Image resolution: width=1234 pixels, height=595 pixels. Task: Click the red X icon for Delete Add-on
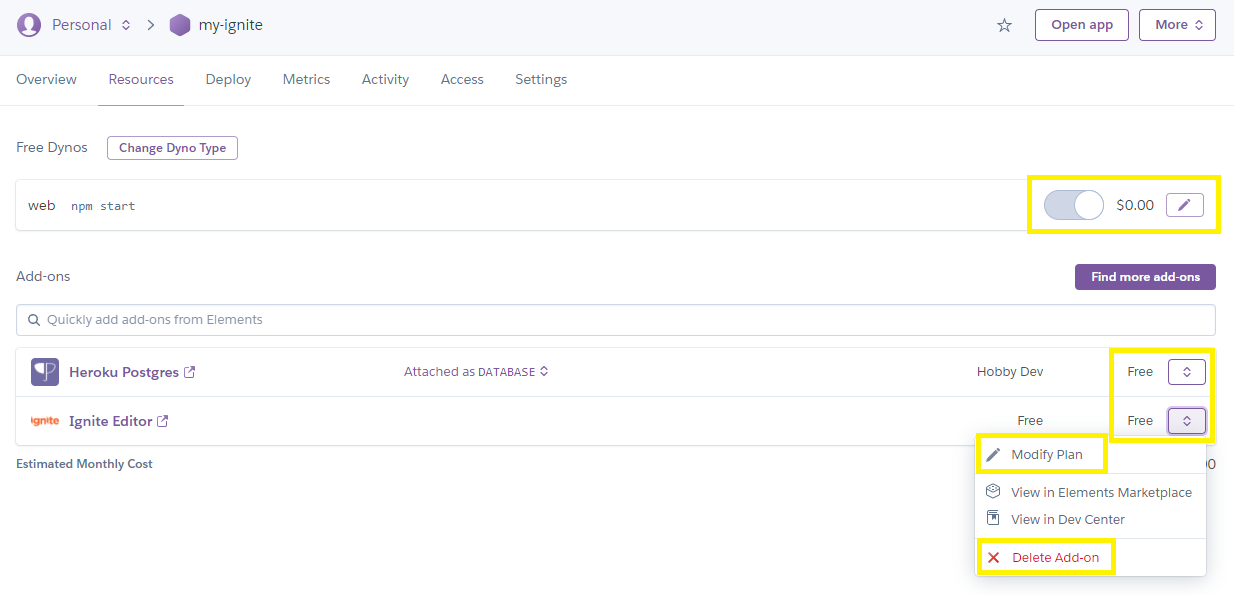(x=993, y=557)
